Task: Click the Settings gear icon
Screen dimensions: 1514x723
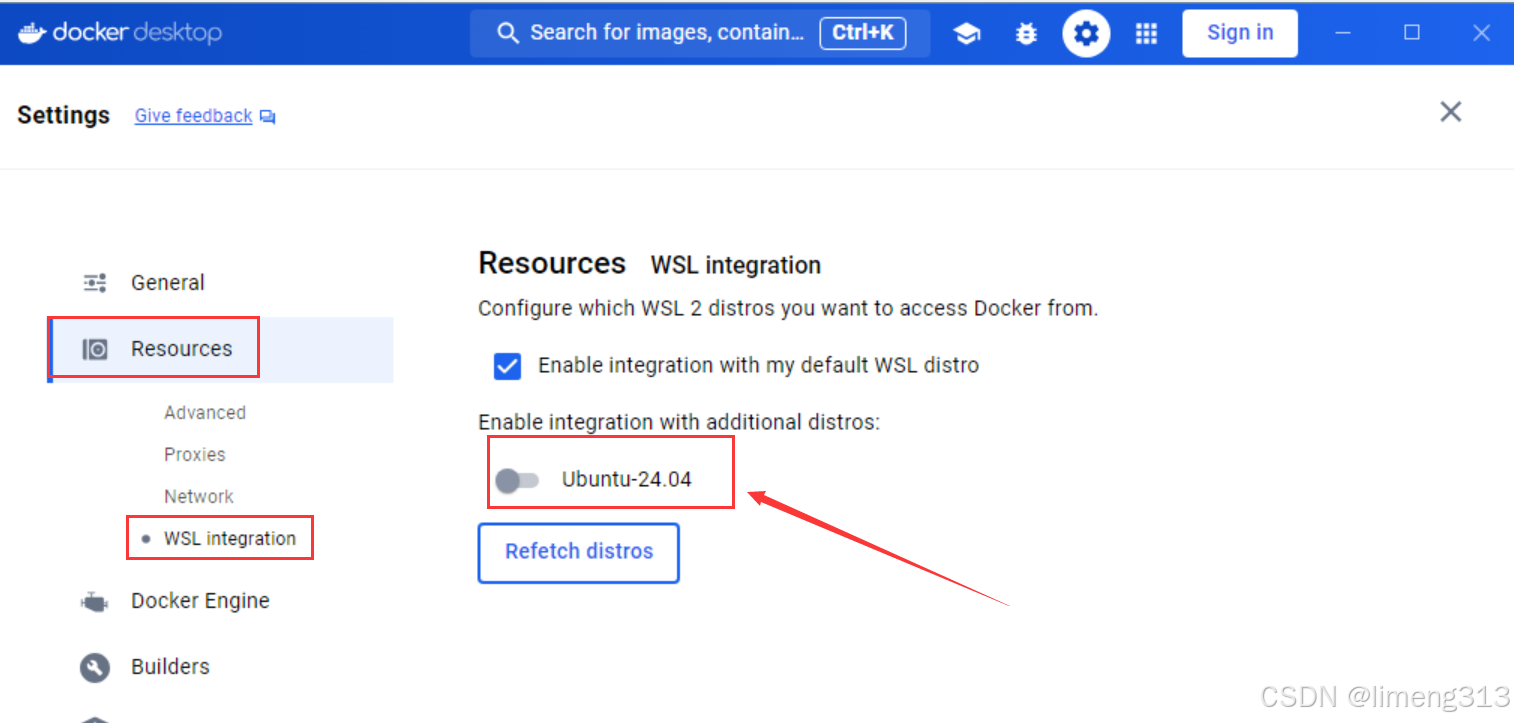Action: [1086, 34]
